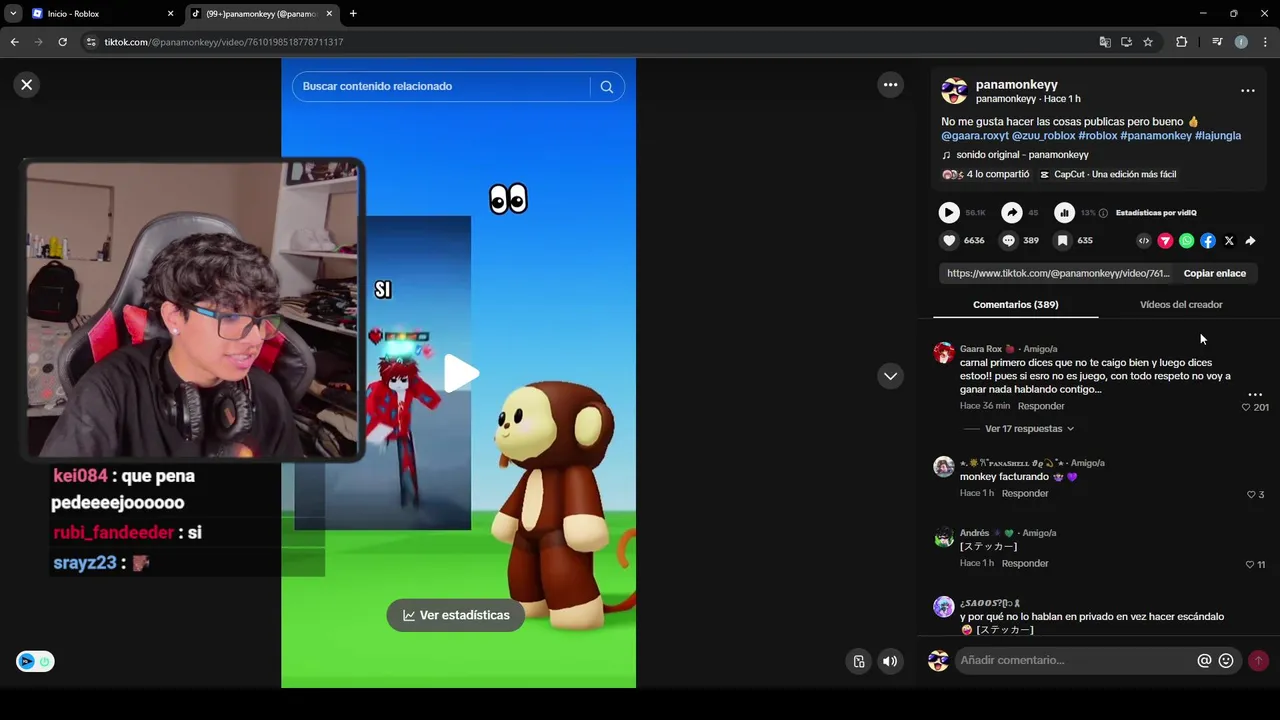Switch to 'Videos del creador' tab

point(1181,305)
